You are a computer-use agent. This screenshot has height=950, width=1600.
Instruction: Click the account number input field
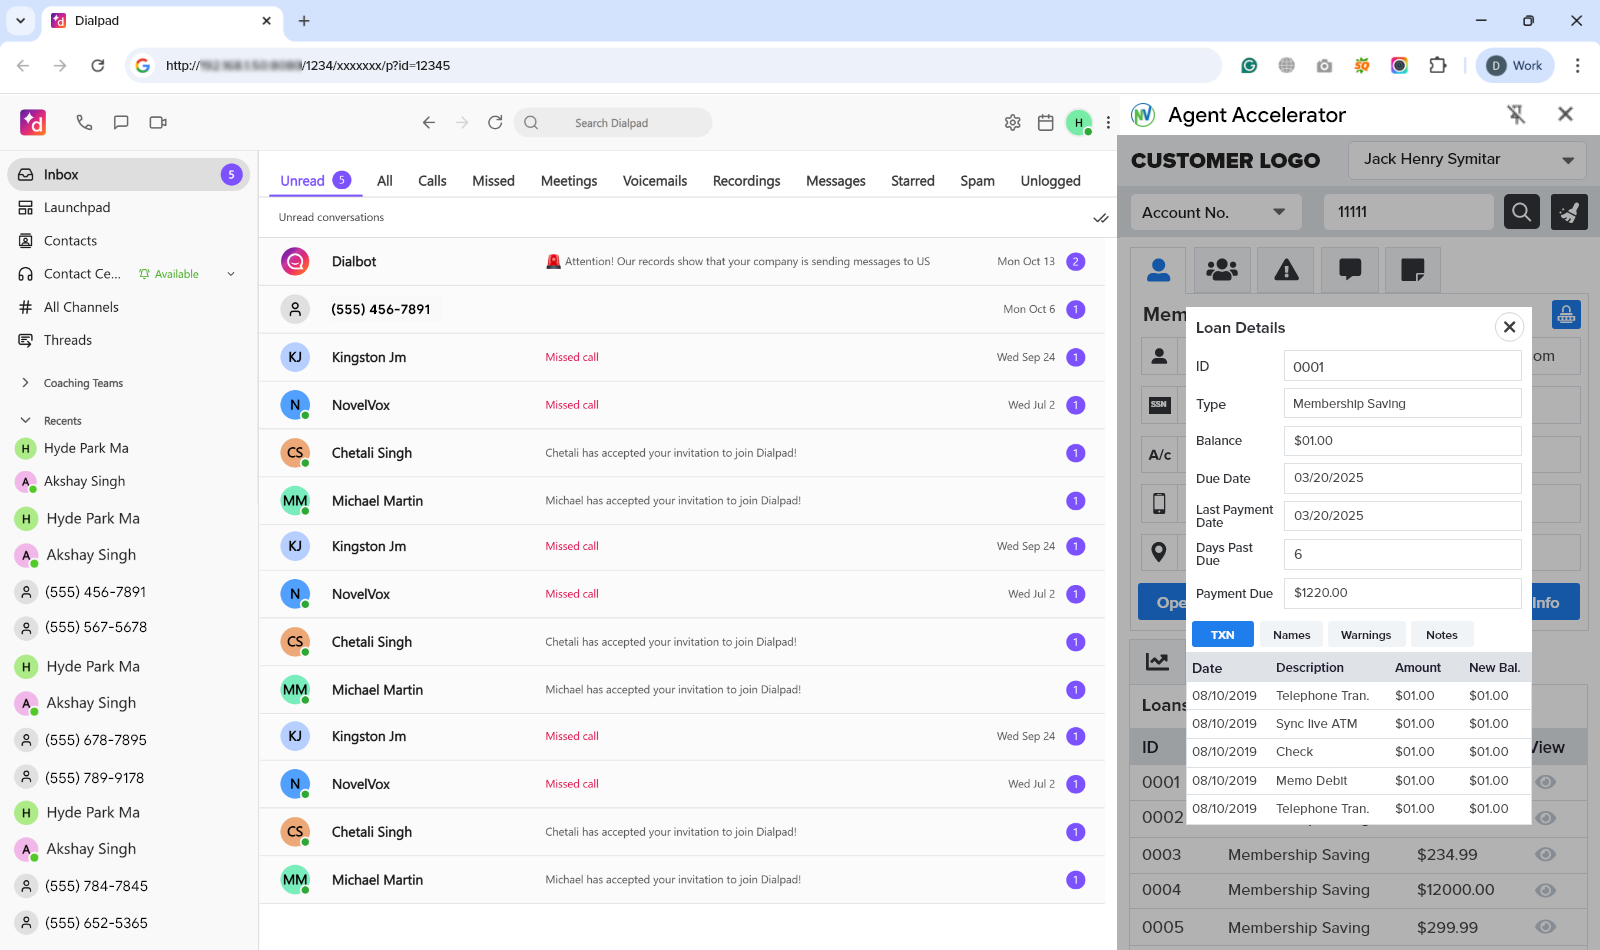[x=1408, y=211]
